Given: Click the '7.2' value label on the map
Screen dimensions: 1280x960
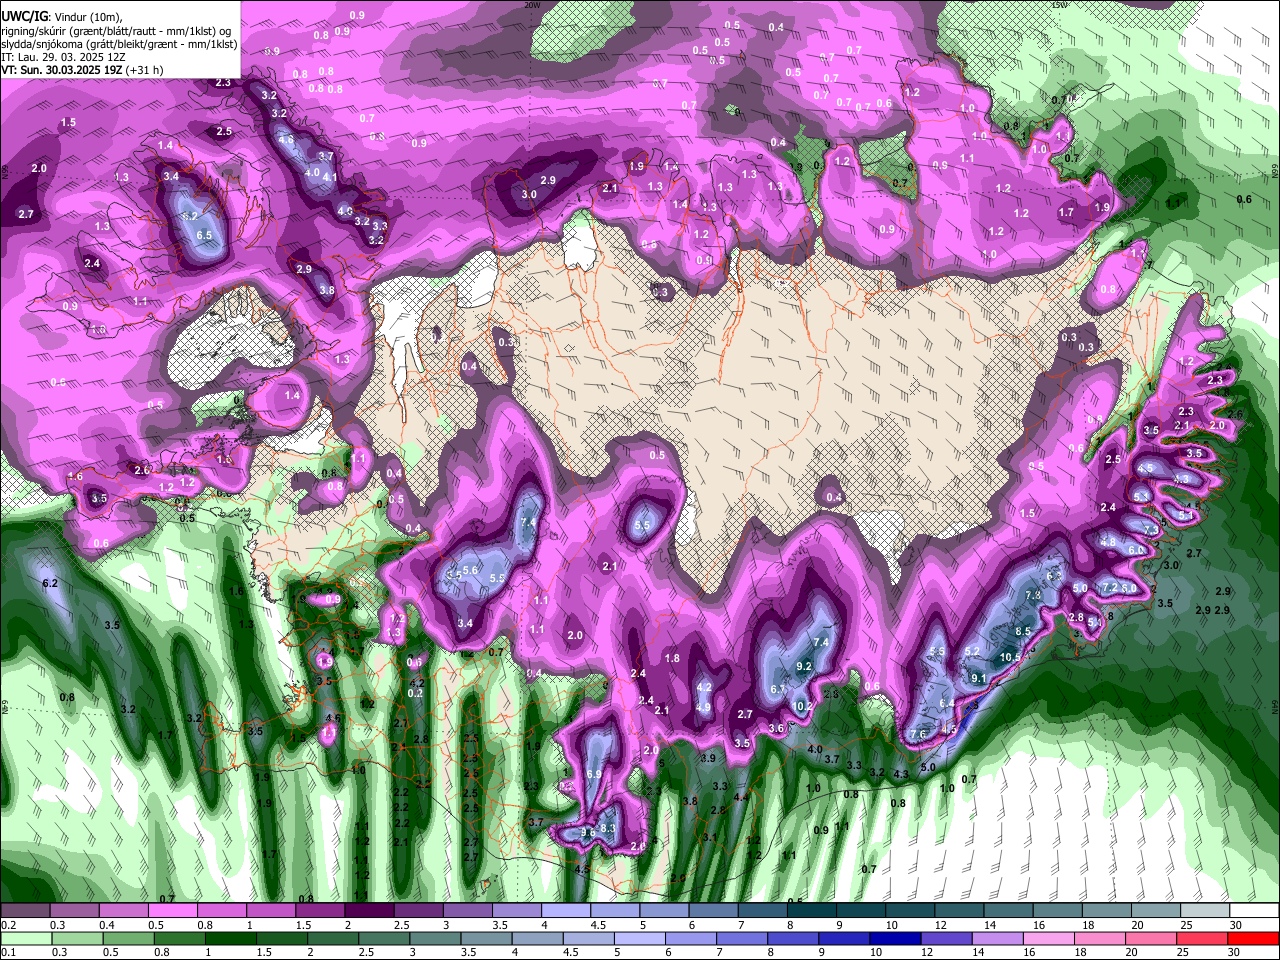Looking at the screenshot, I should 1109,587.
